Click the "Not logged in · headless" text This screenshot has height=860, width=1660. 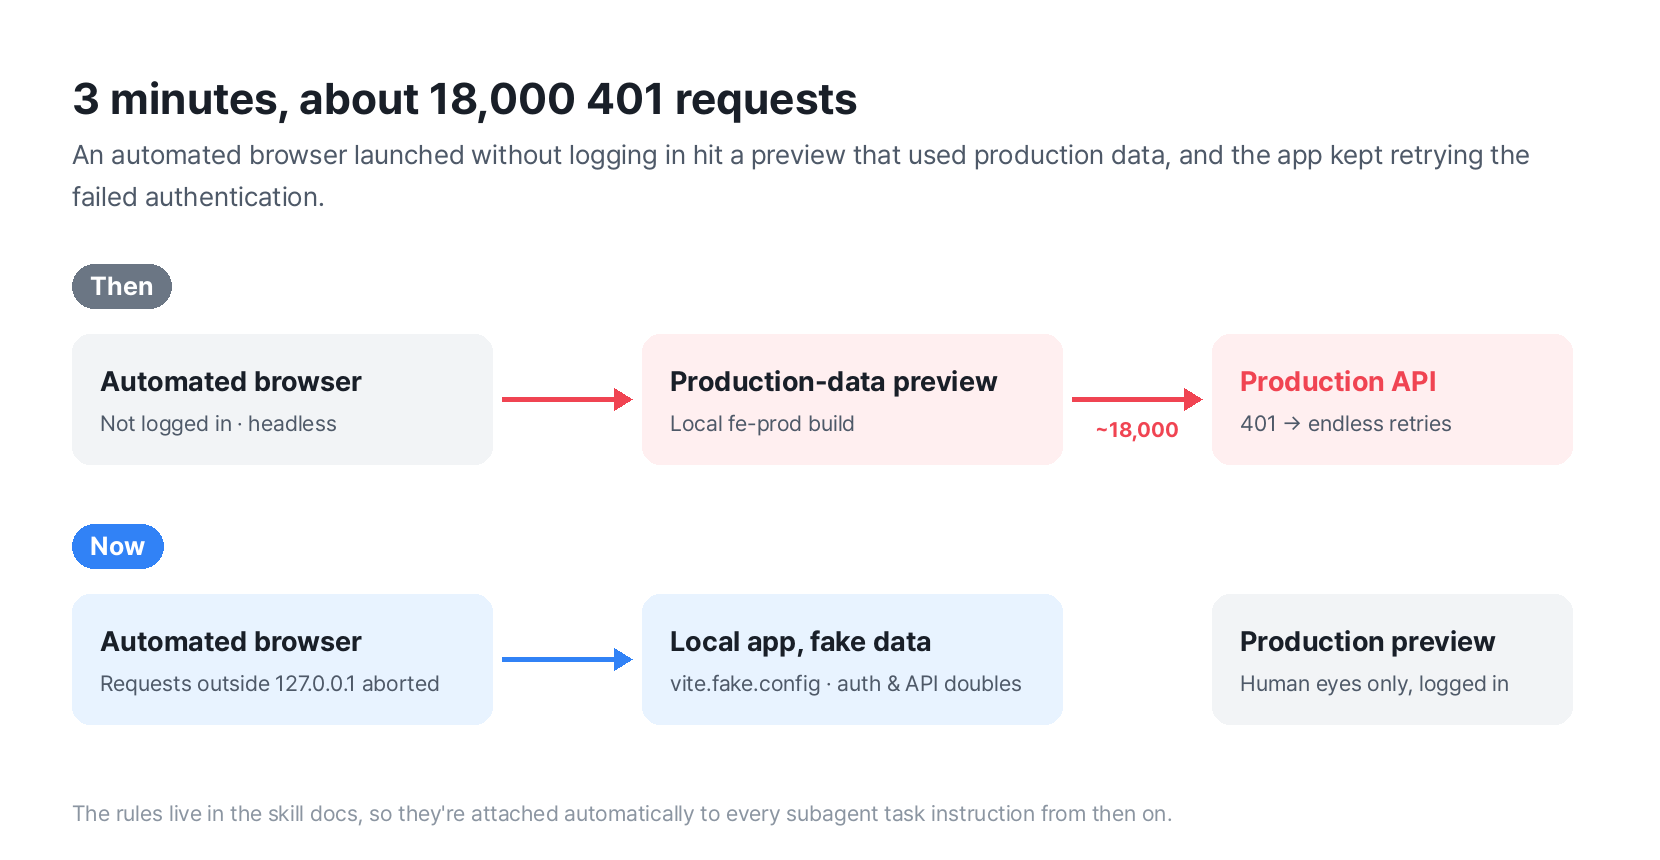(218, 424)
